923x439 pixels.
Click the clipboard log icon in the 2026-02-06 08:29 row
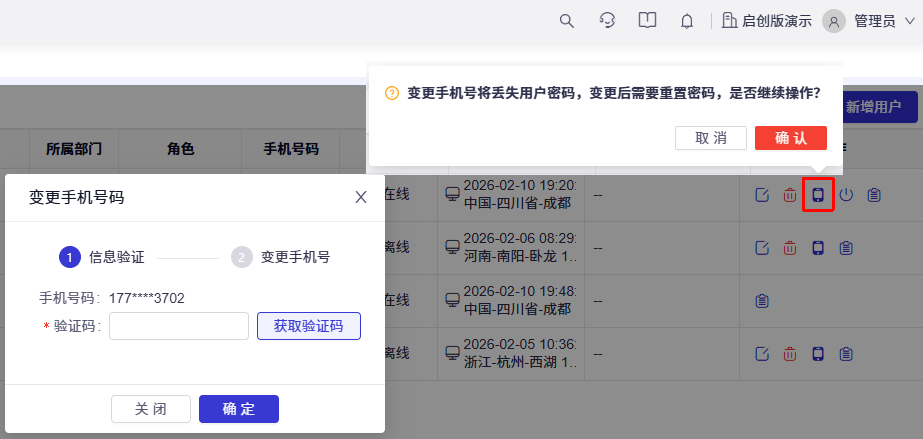tap(846, 248)
